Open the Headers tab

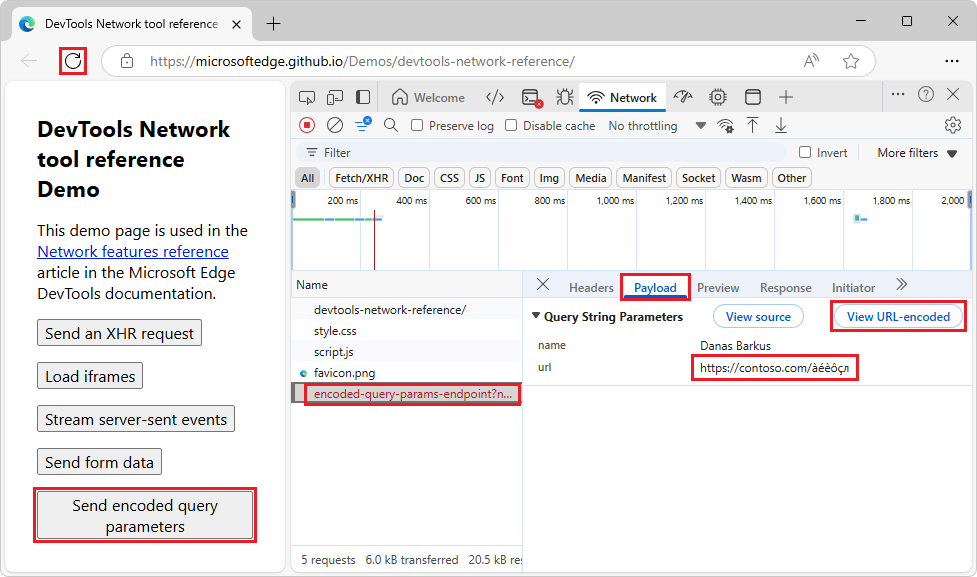point(591,287)
